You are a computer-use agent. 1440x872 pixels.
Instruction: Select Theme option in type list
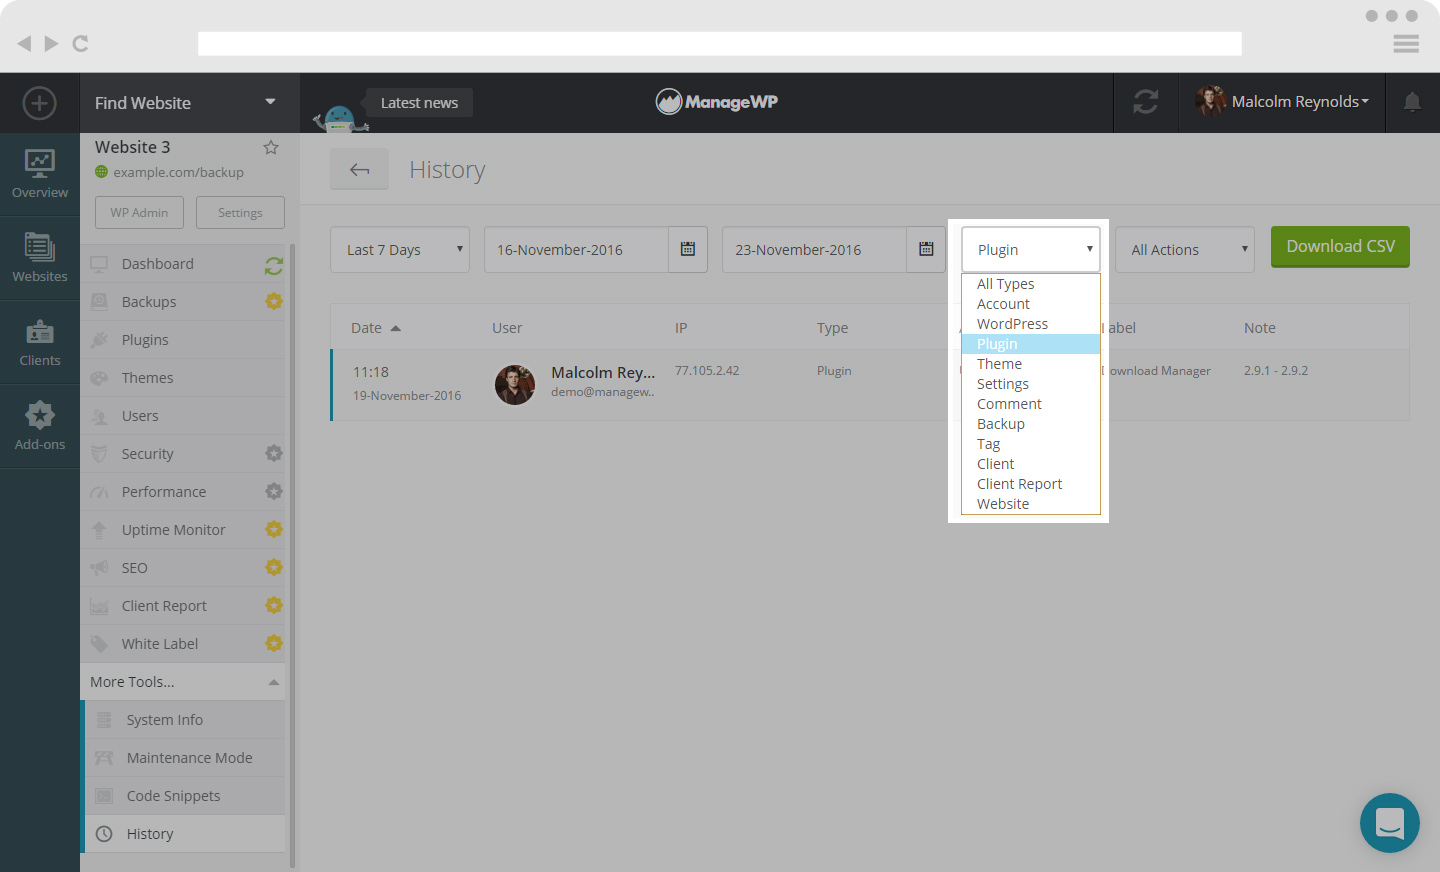(1031, 364)
